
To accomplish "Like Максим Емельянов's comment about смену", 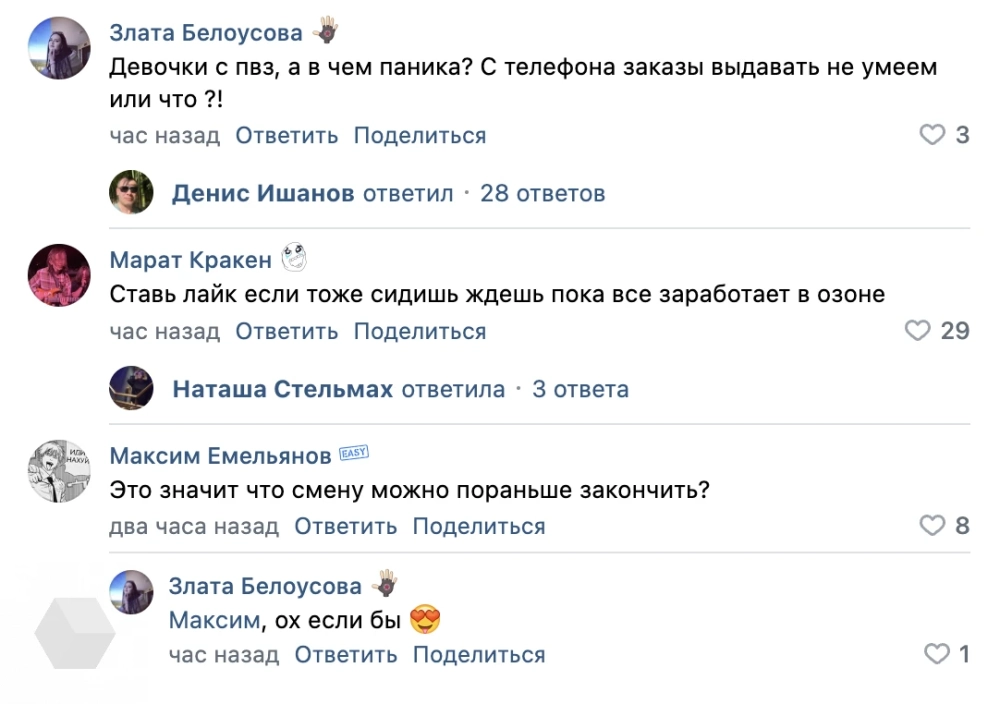I will click(932, 526).
